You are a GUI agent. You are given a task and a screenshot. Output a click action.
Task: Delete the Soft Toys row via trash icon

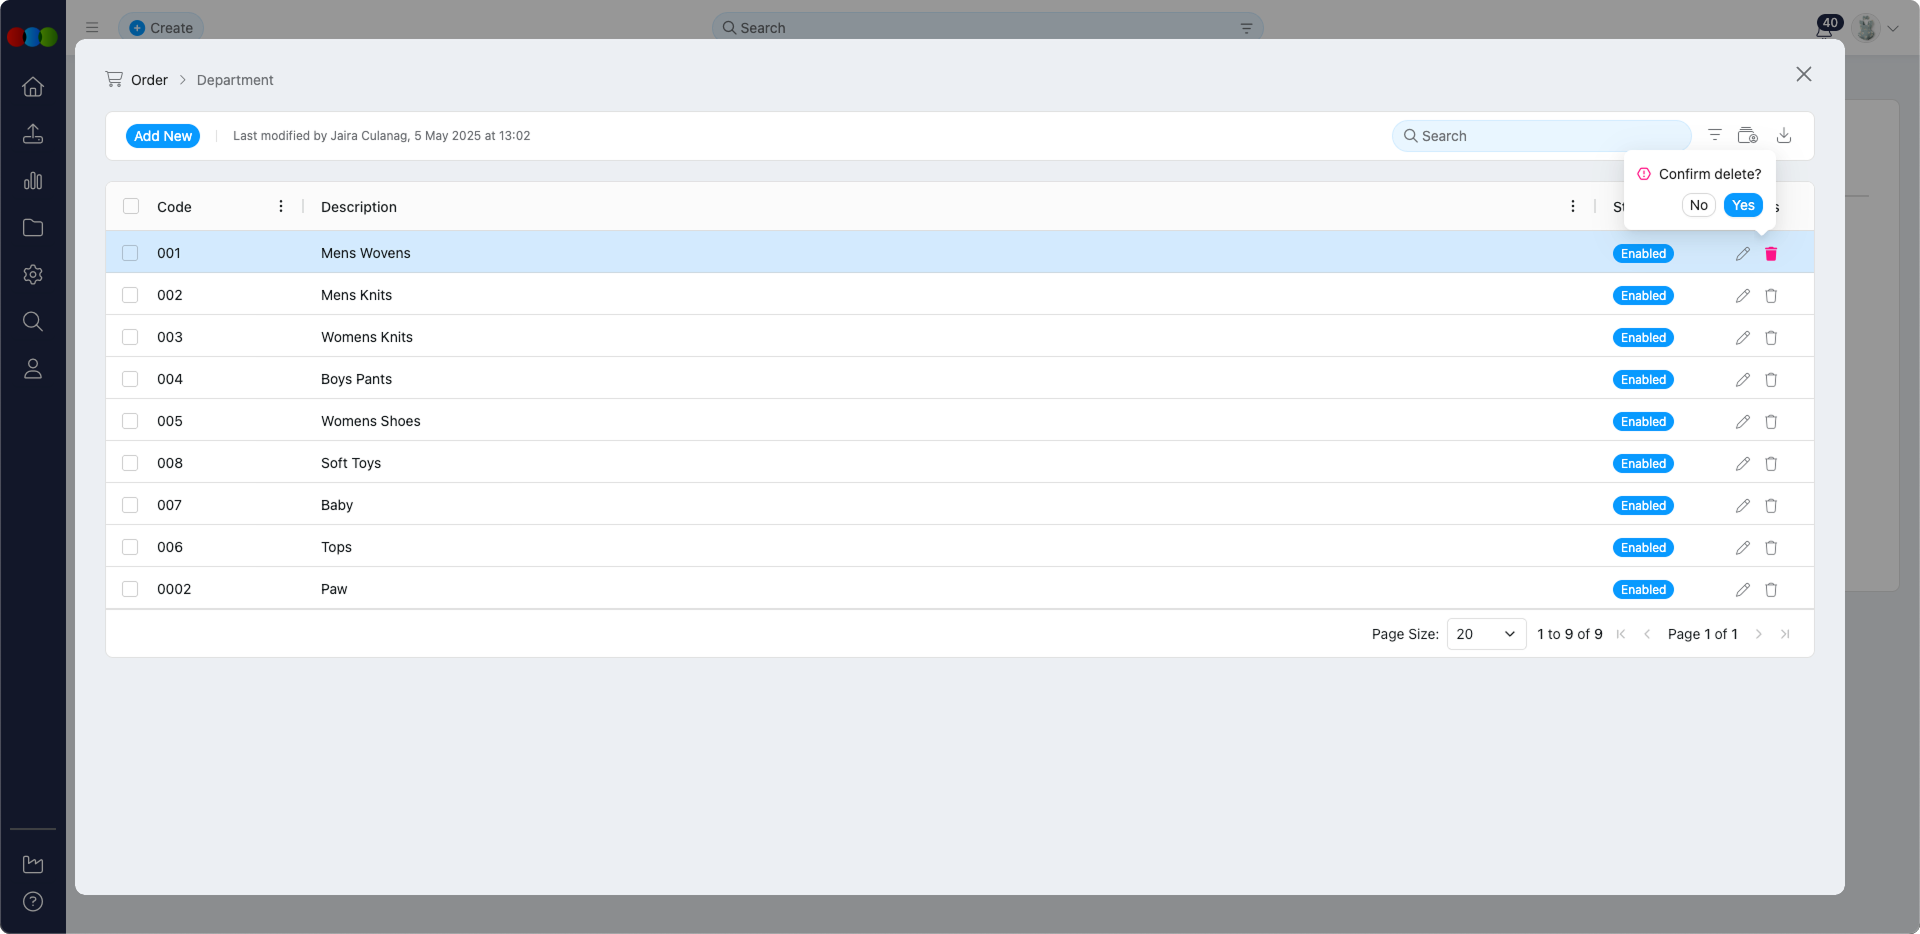(1770, 464)
